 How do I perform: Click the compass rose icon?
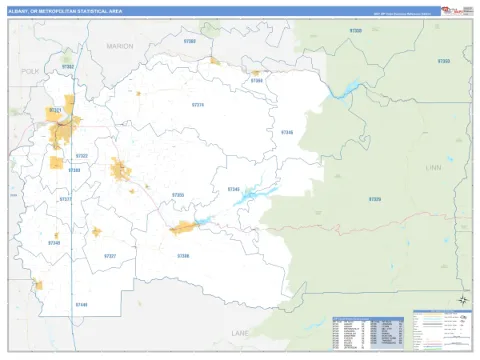463,300
